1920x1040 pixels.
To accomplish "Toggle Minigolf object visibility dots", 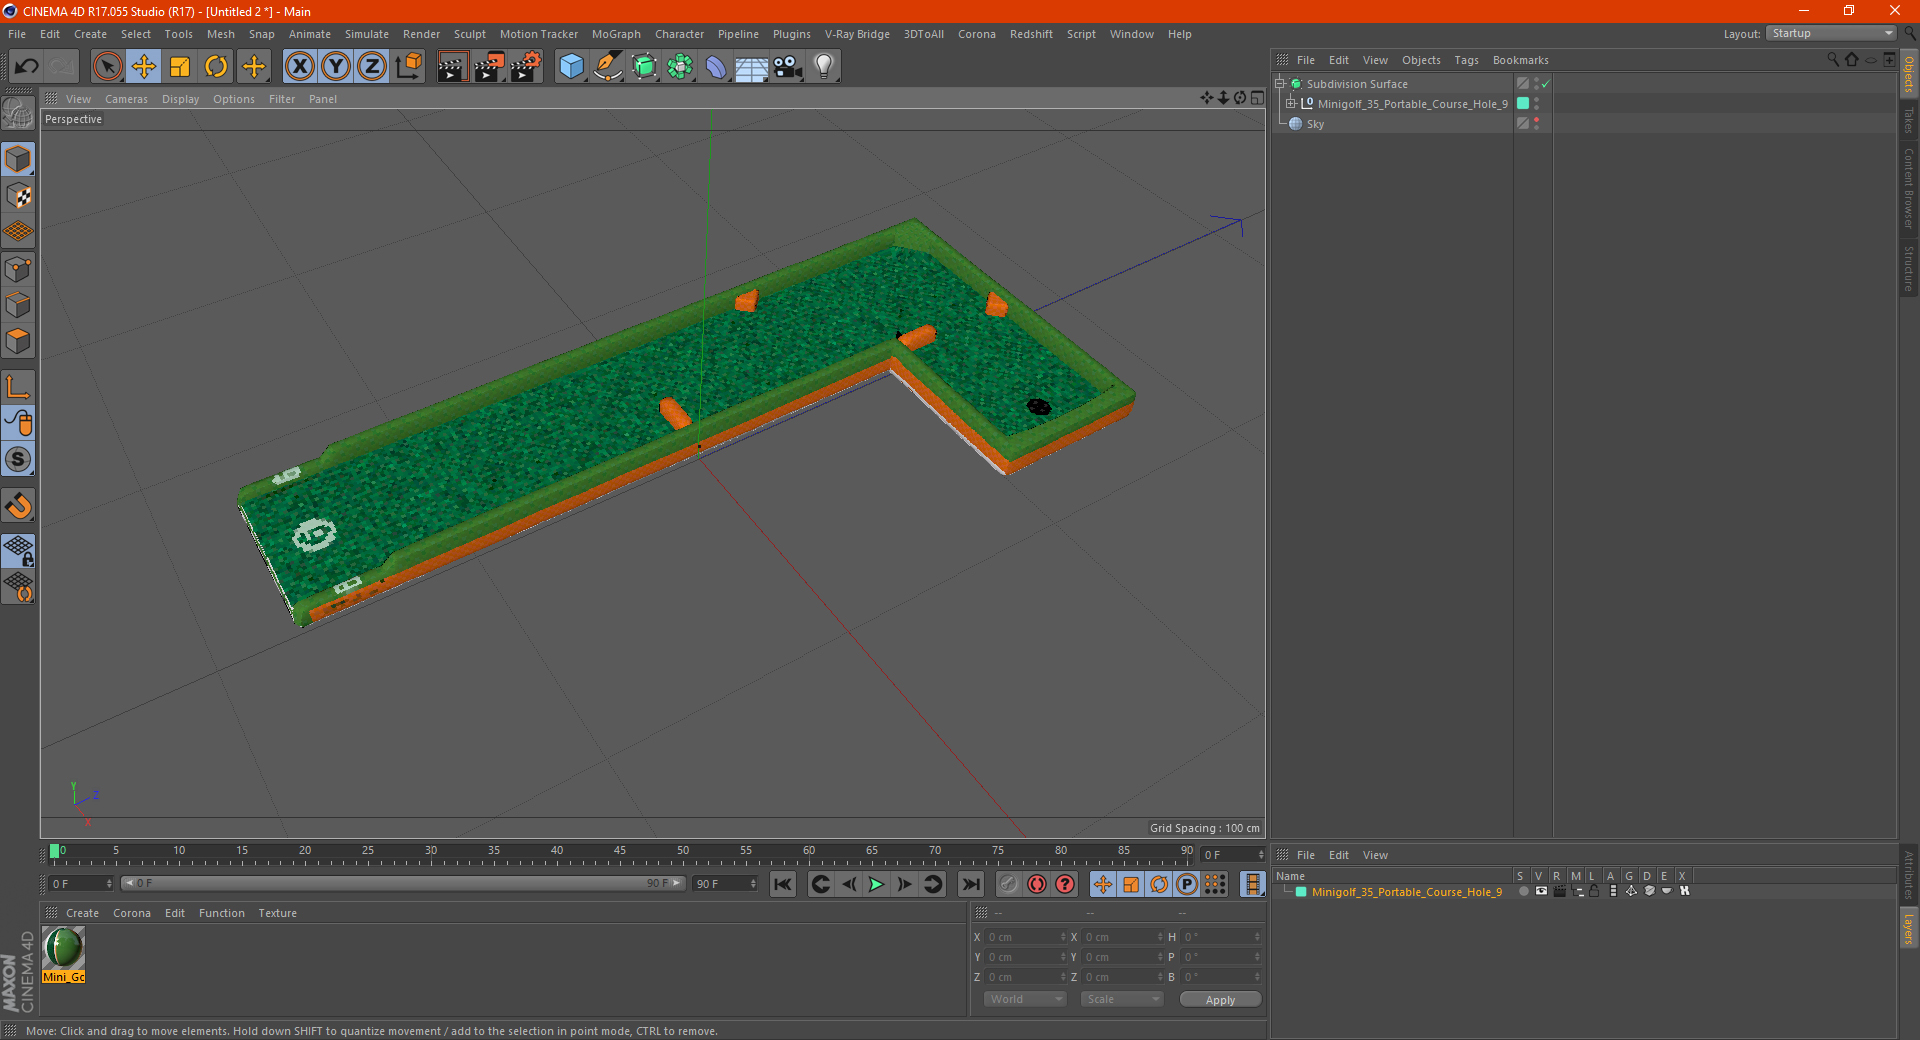I will coord(1537,104).
